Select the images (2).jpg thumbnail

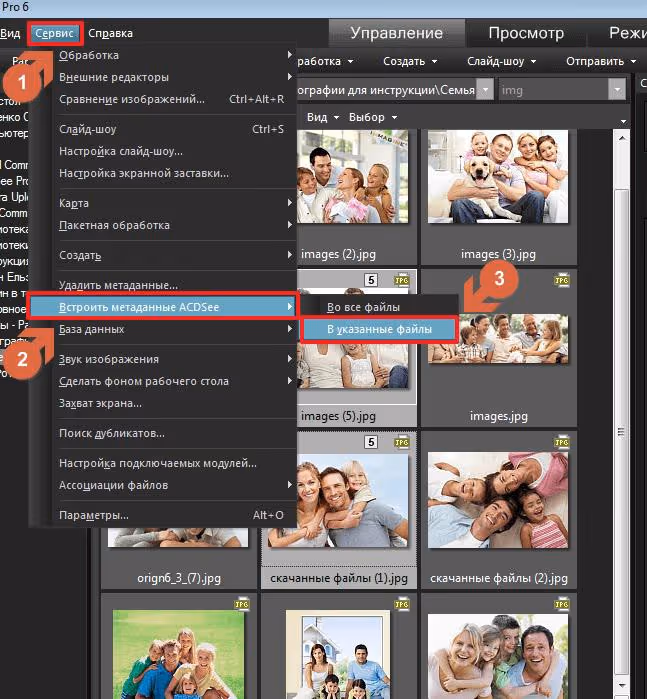pos(352,177)
